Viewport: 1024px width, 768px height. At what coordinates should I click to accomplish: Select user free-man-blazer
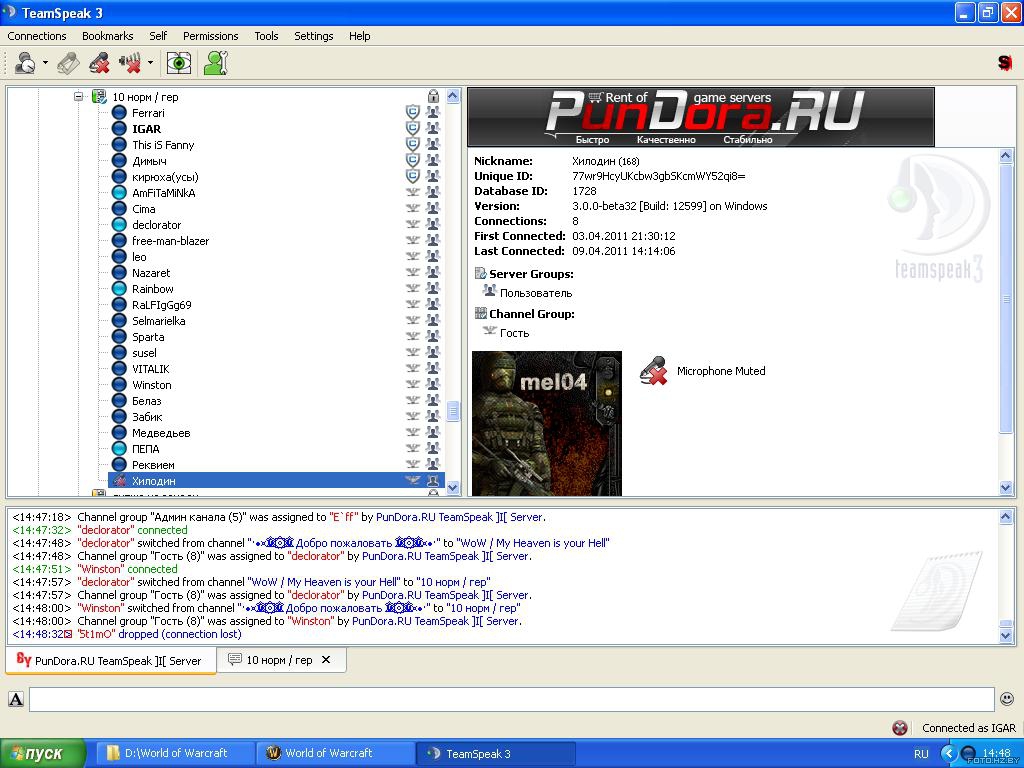[170, 241]
